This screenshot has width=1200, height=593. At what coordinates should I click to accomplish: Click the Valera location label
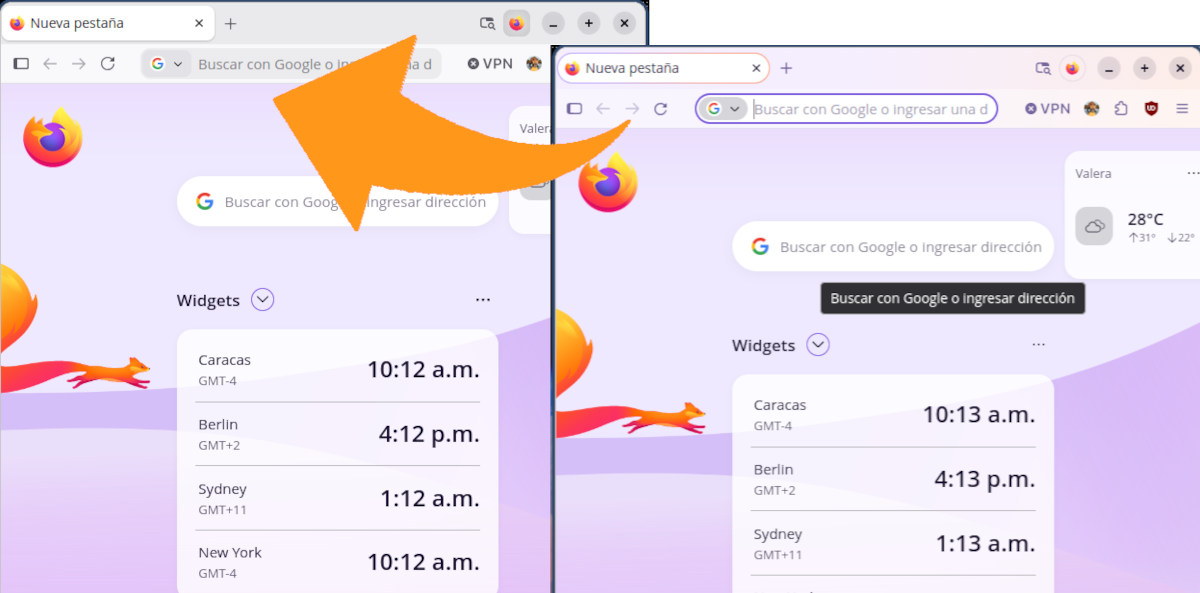[1093, 173]
